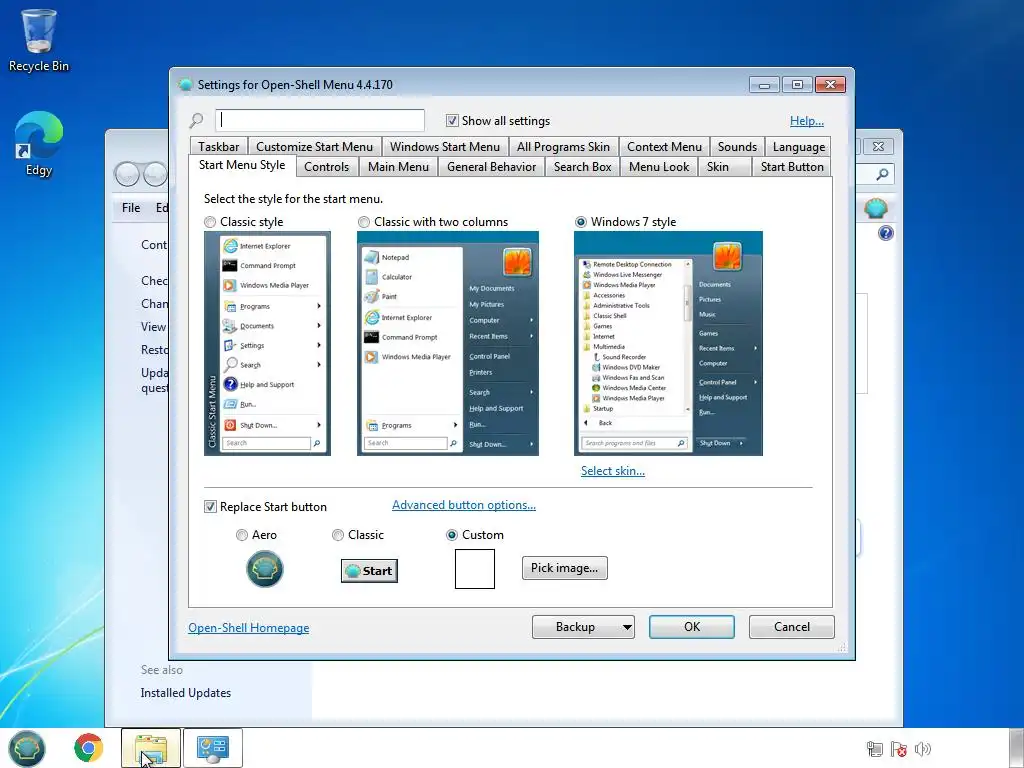This screenshot has height=768, width=1024.
Task: Click the Classic Start button preview image
Action: (369, 571)
